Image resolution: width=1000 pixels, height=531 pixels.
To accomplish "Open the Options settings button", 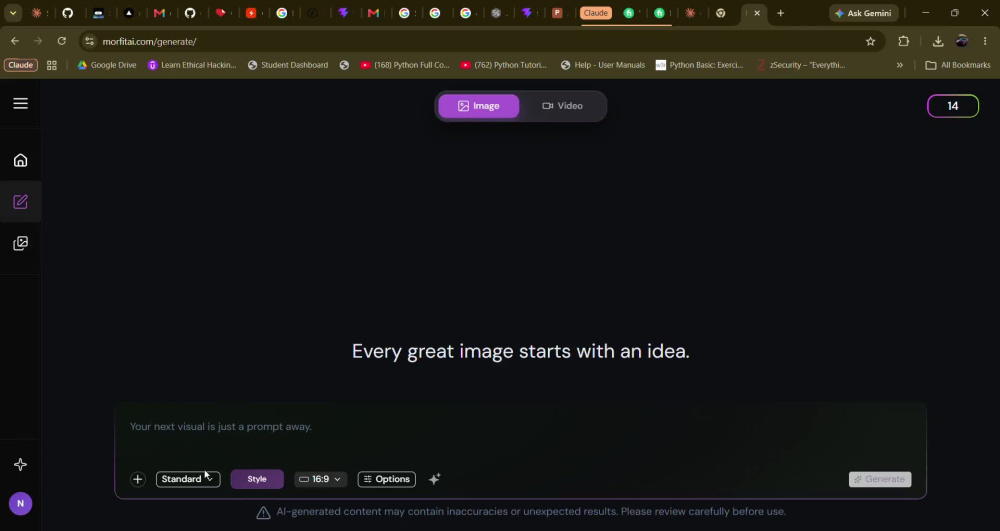I will coord(386,479).
